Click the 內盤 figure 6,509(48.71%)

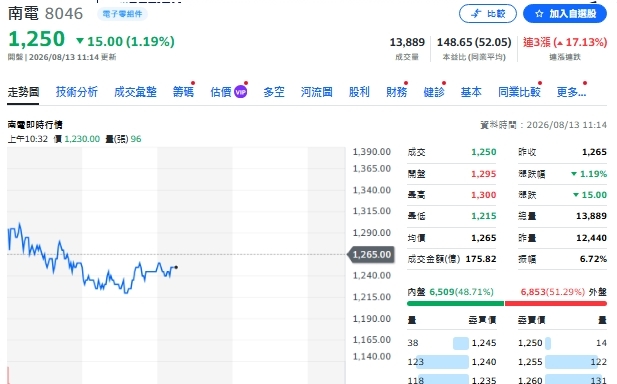coord(461,292)
